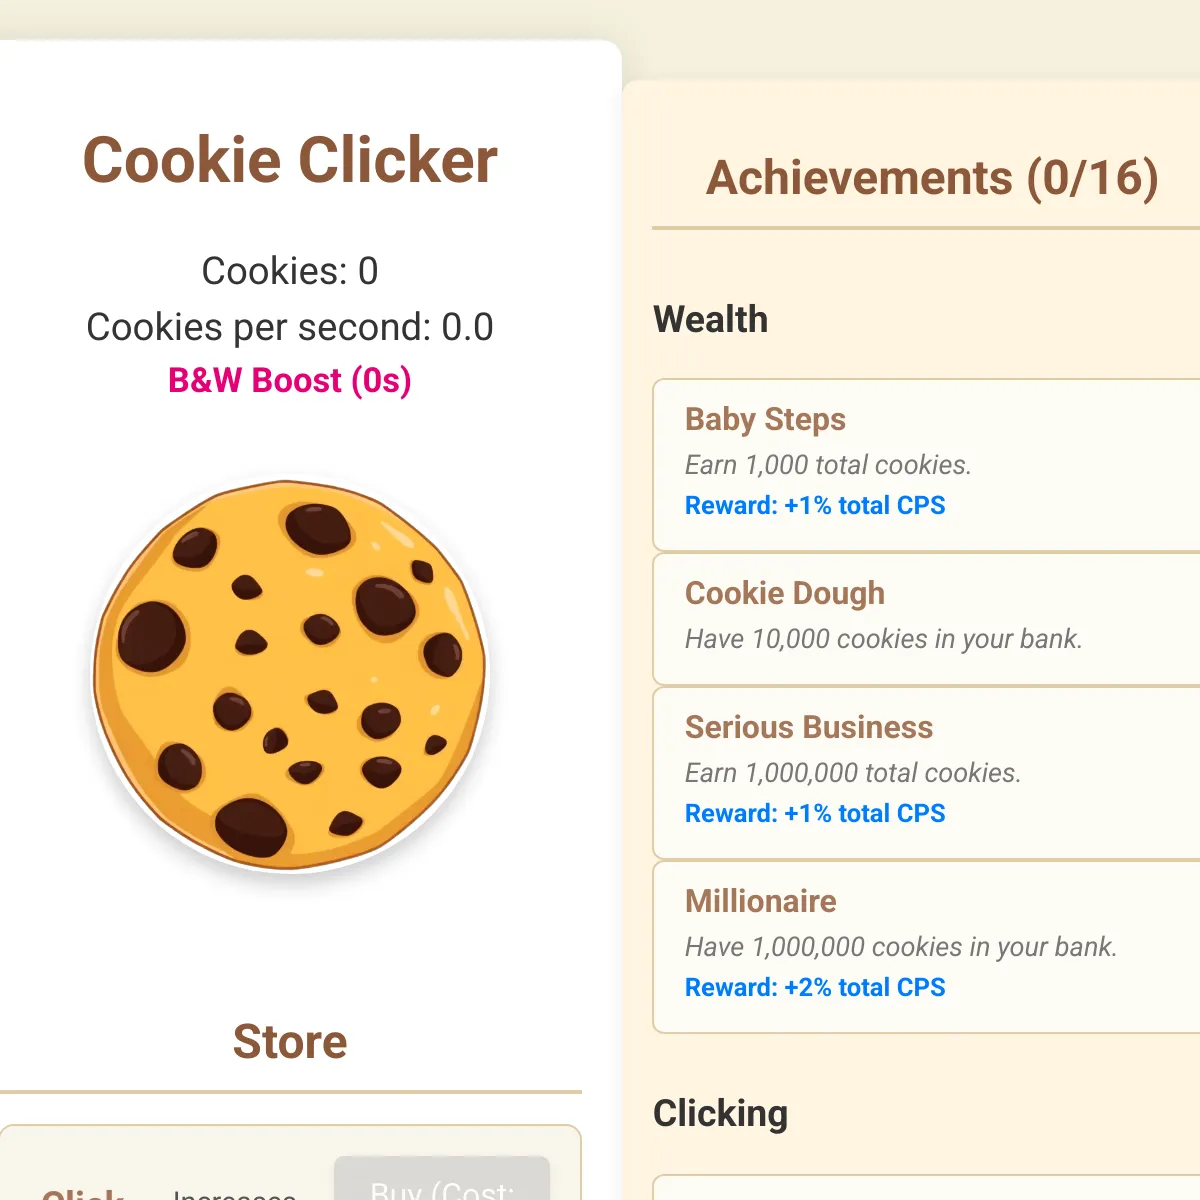
Task: Click Baby Steps reward +1% total CPS
Action: pos(815,506)
